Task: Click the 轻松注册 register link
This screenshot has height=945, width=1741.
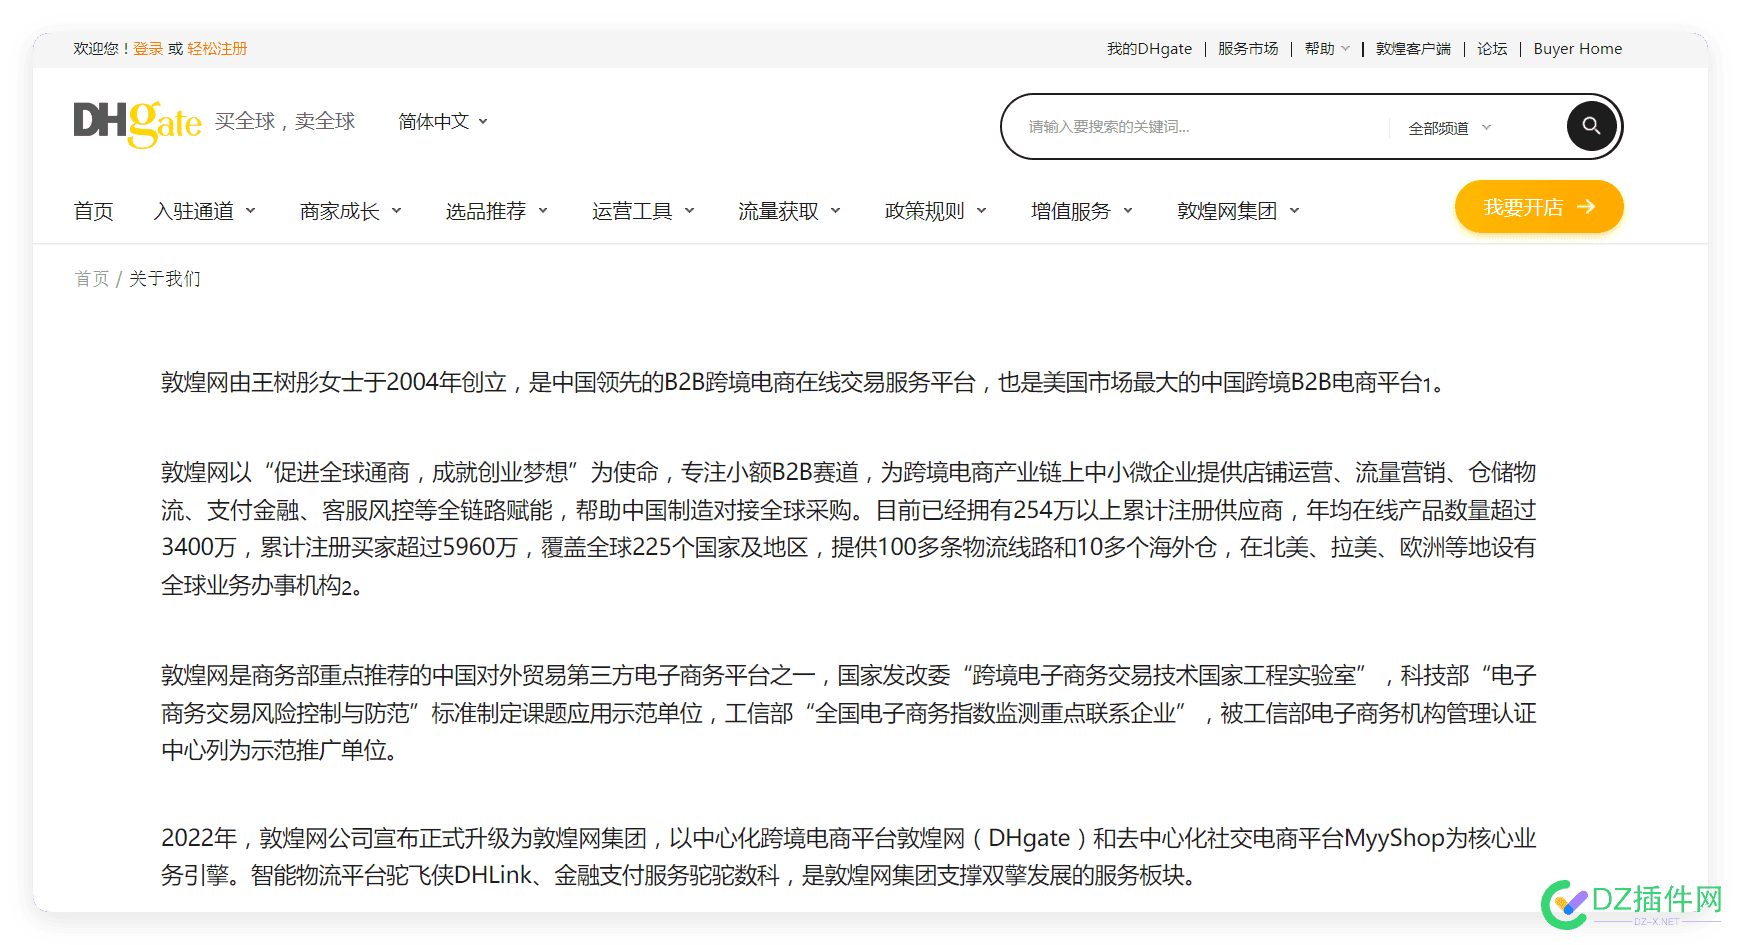Action: 217,48
